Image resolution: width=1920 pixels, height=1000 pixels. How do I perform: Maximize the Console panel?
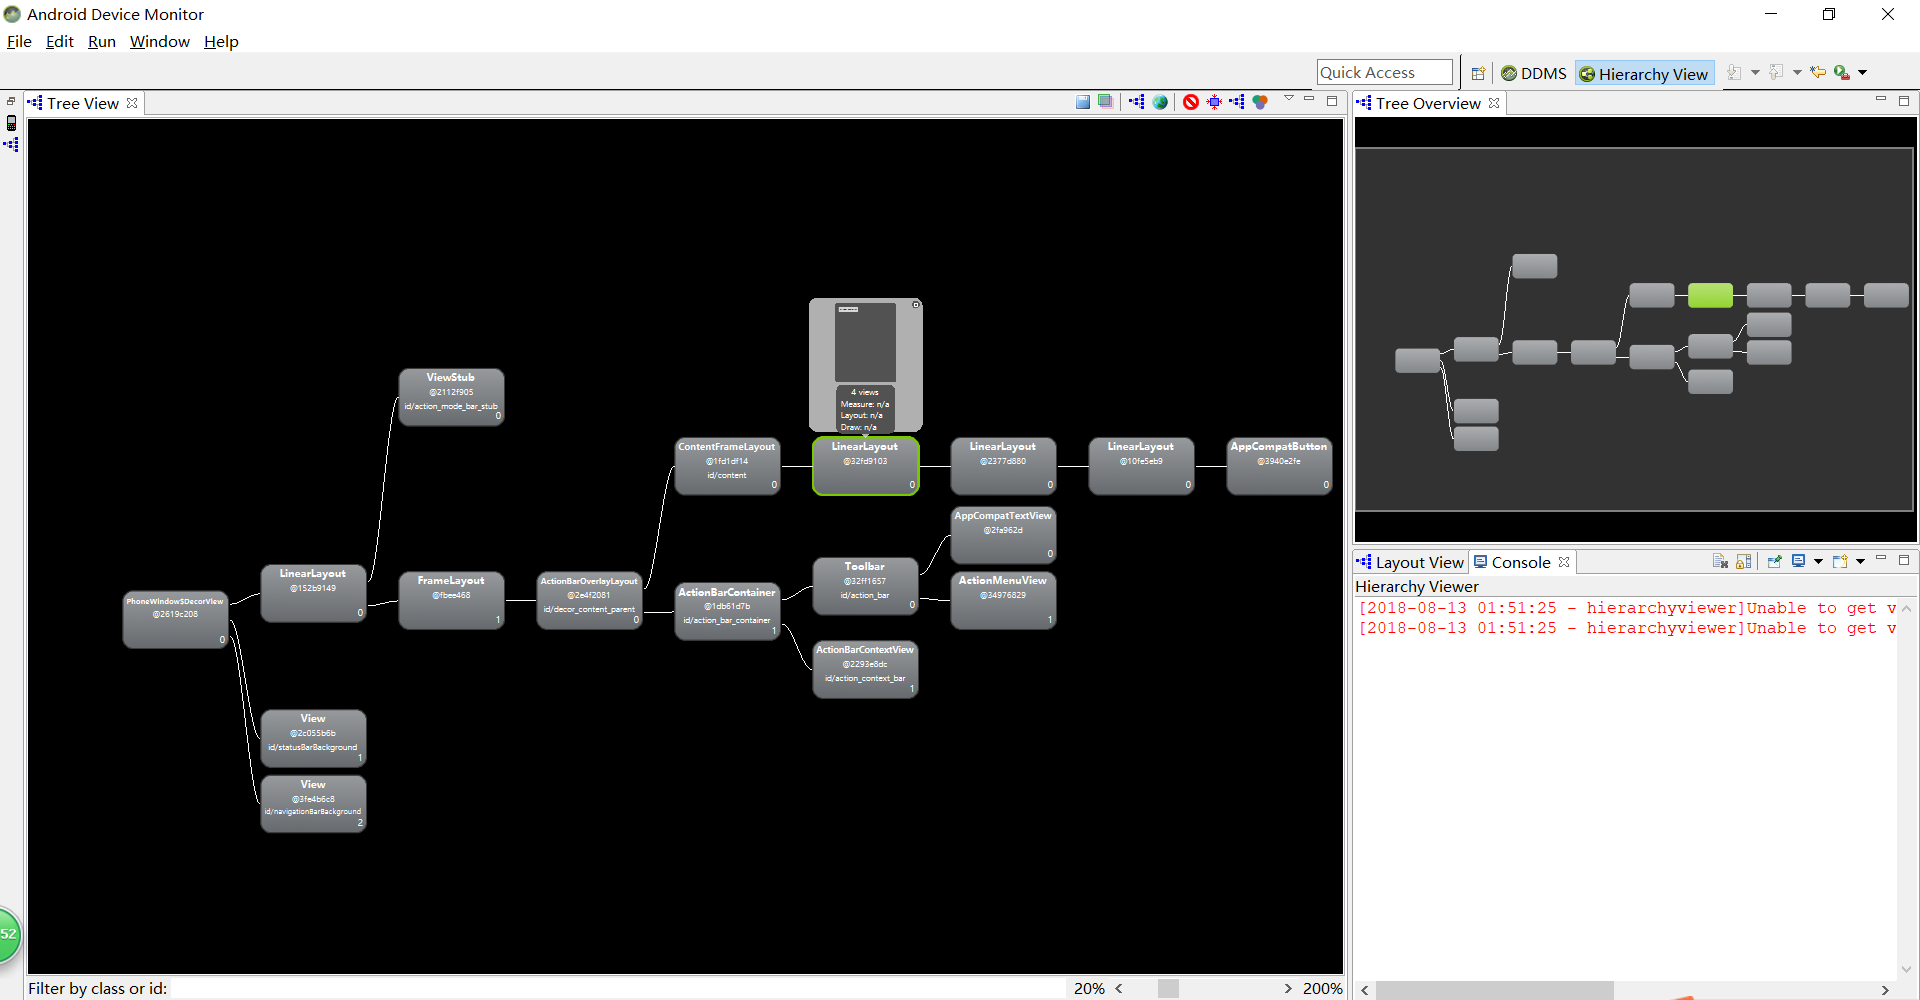click(x=1904, y=560)
